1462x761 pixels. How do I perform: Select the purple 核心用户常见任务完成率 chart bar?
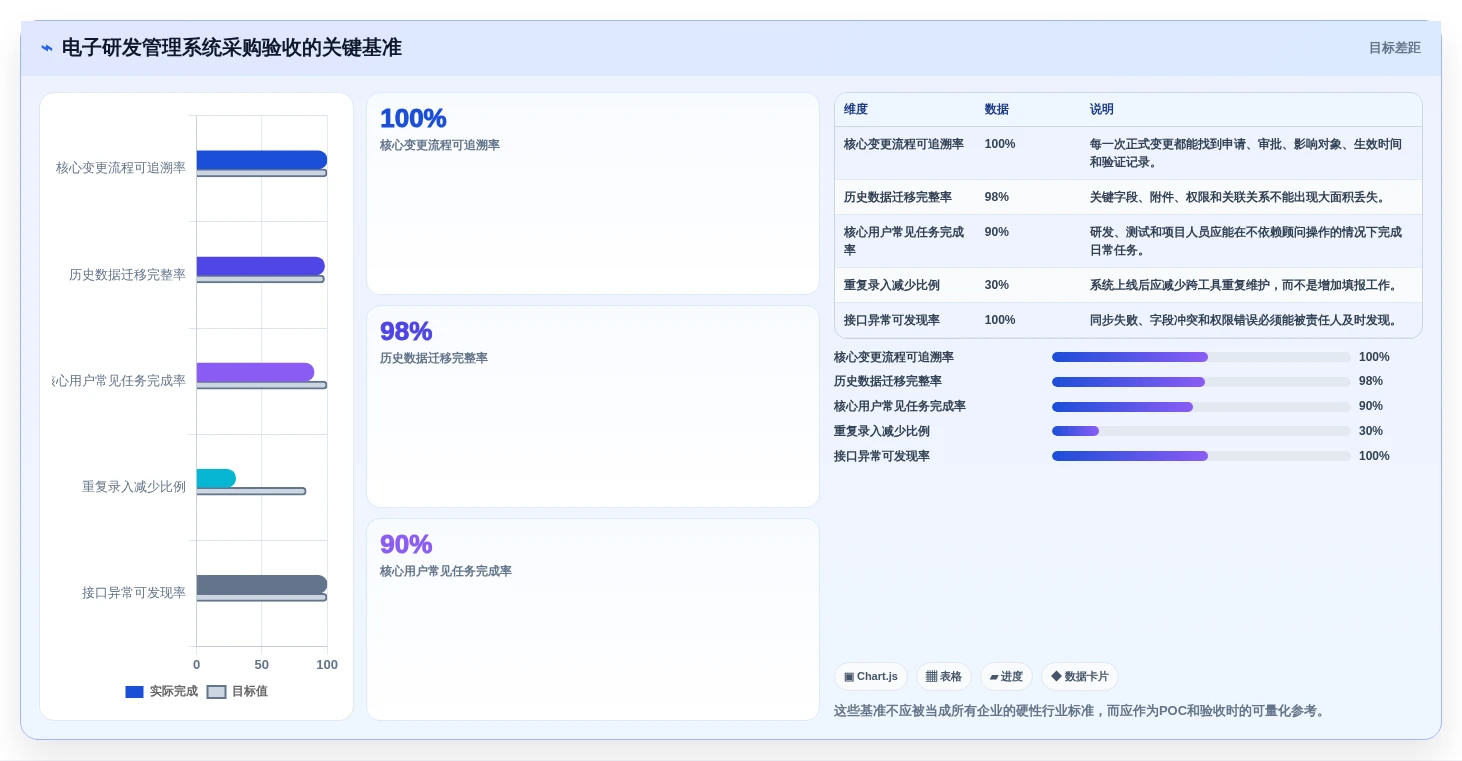255,372
